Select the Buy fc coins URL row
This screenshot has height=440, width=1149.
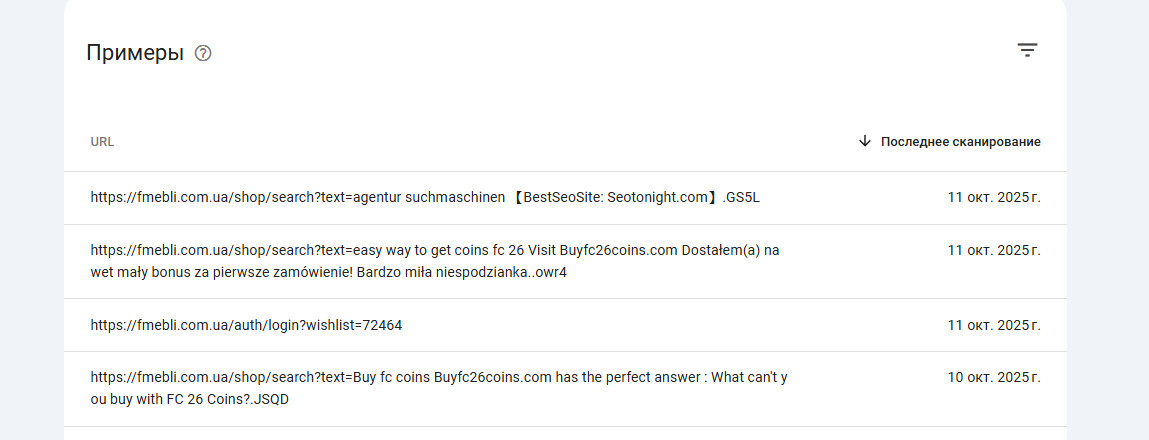(x=440, y=378)
